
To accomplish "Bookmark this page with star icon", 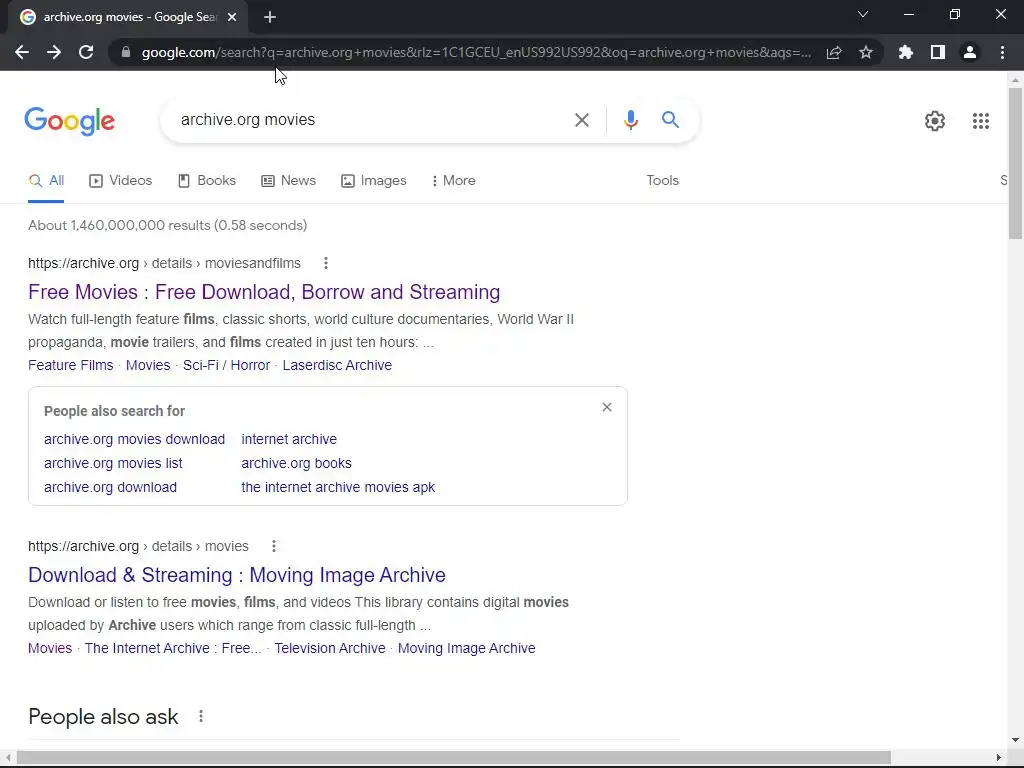I will [x=866, y=52].
